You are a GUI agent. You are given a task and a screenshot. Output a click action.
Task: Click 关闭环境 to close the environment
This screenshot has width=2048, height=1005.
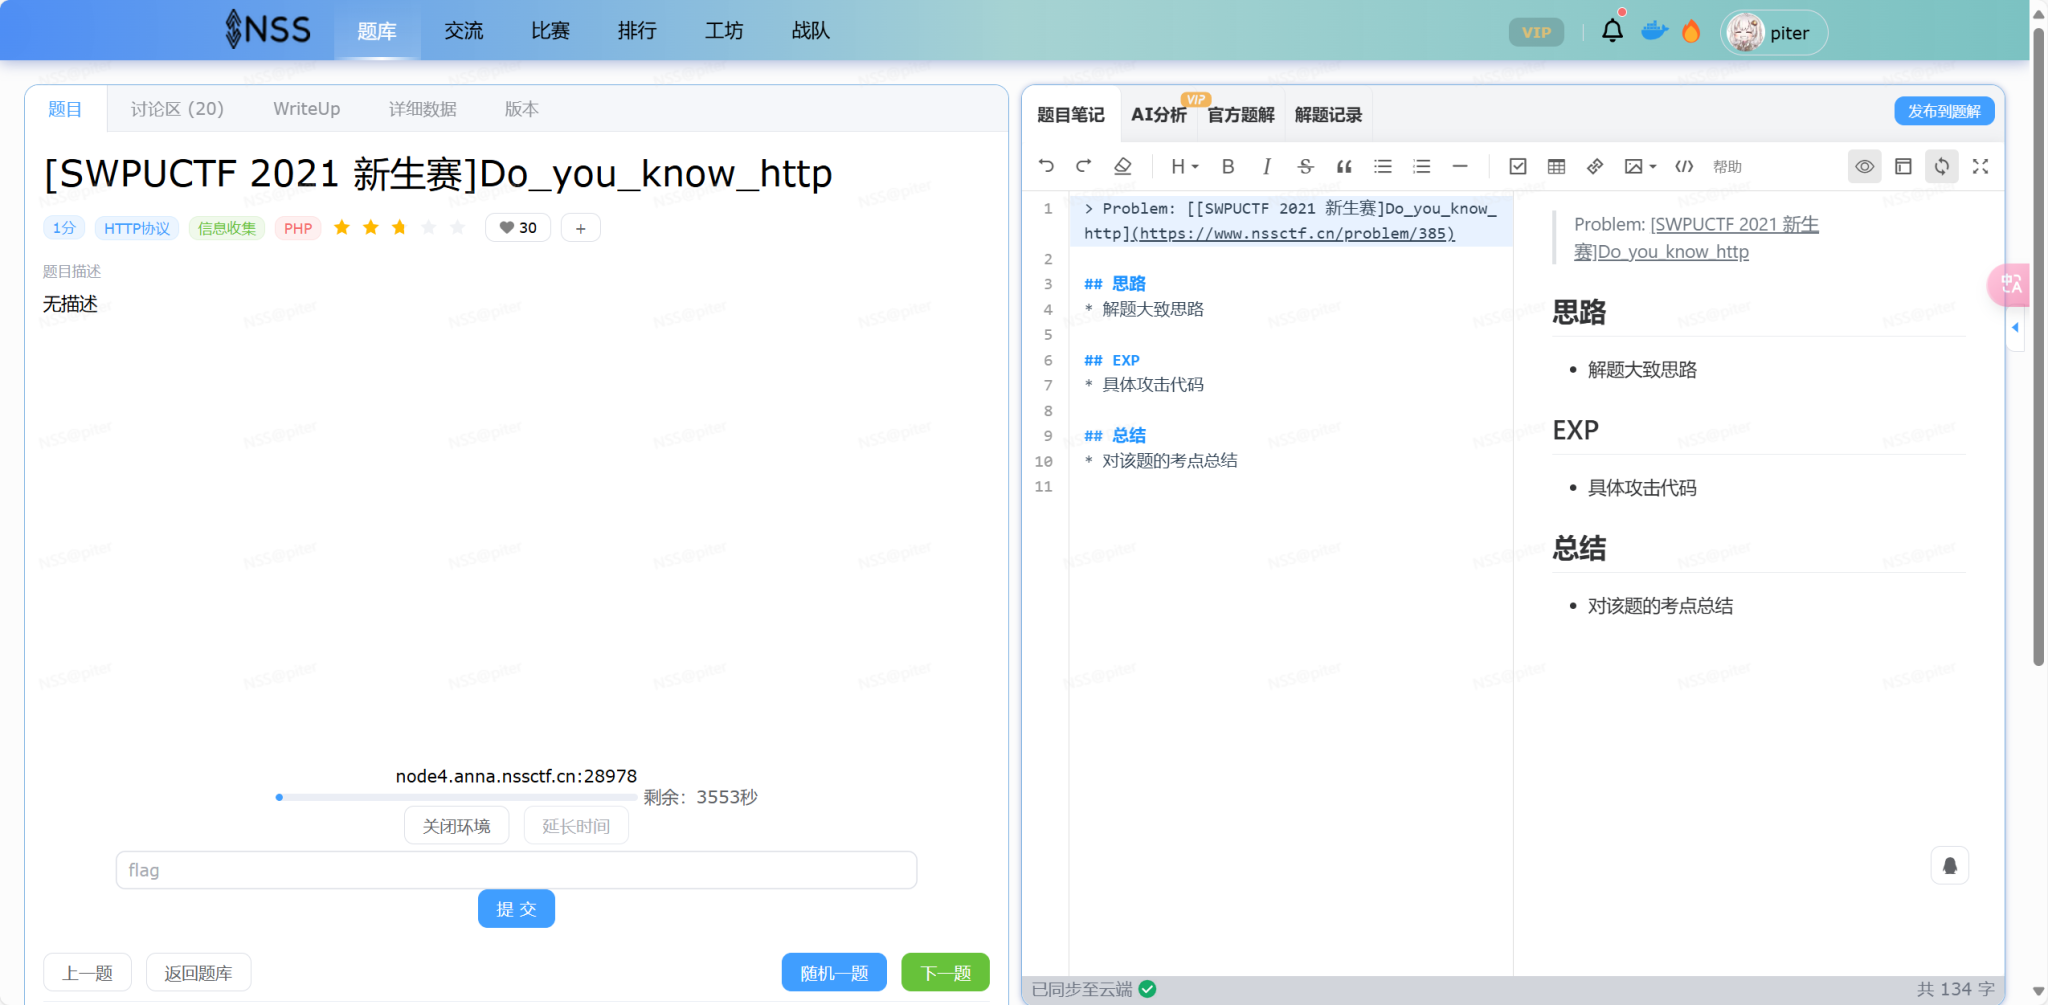[x=456, y=825]
